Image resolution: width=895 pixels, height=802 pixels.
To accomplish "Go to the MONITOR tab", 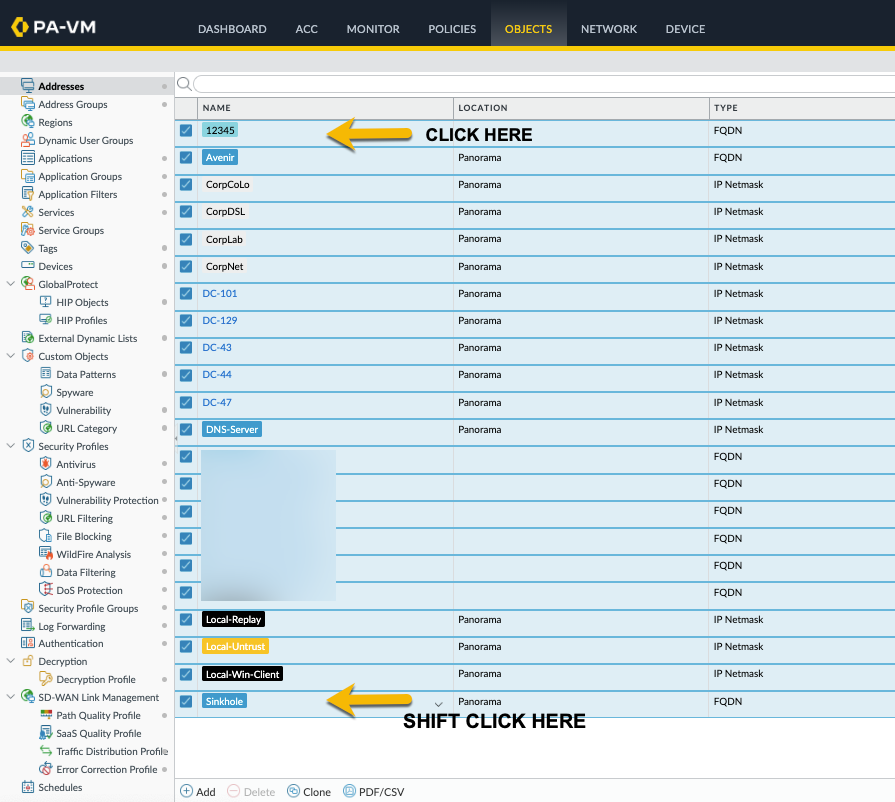I will coord(373,29).
